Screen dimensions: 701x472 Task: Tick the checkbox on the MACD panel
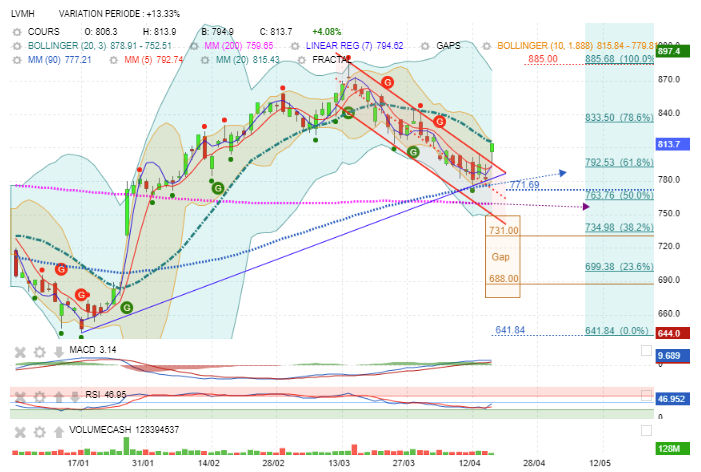click(646, 350)
